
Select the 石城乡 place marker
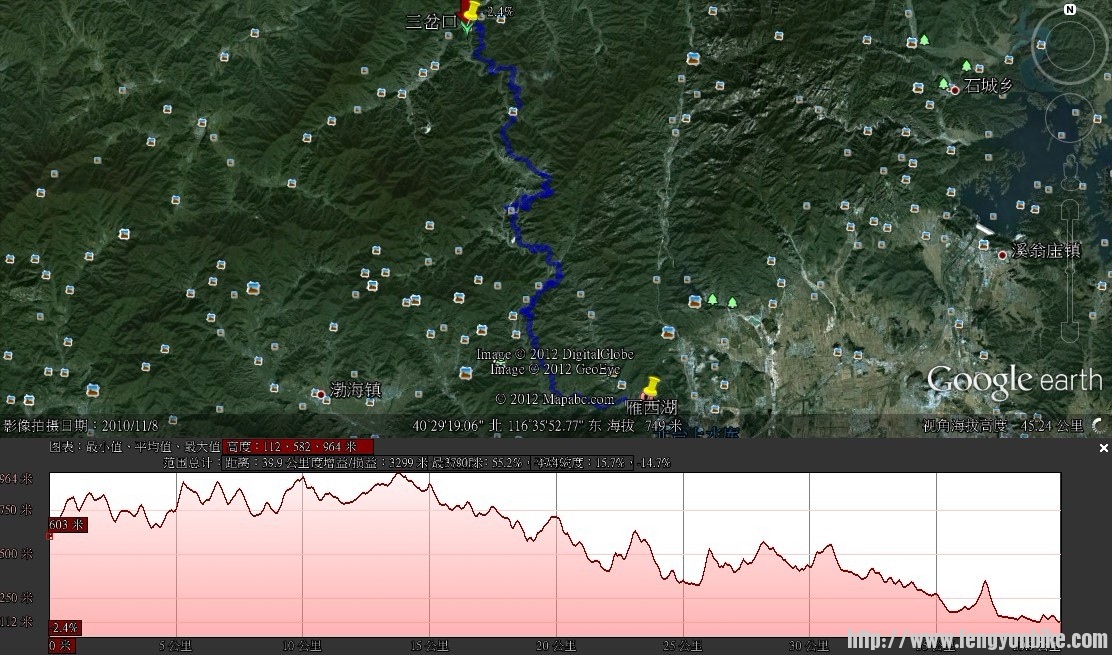(955, 90)
